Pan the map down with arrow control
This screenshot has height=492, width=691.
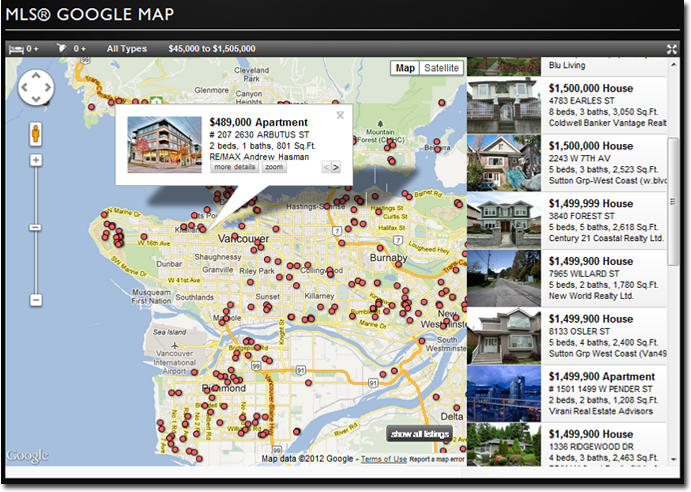coord(36,99)
